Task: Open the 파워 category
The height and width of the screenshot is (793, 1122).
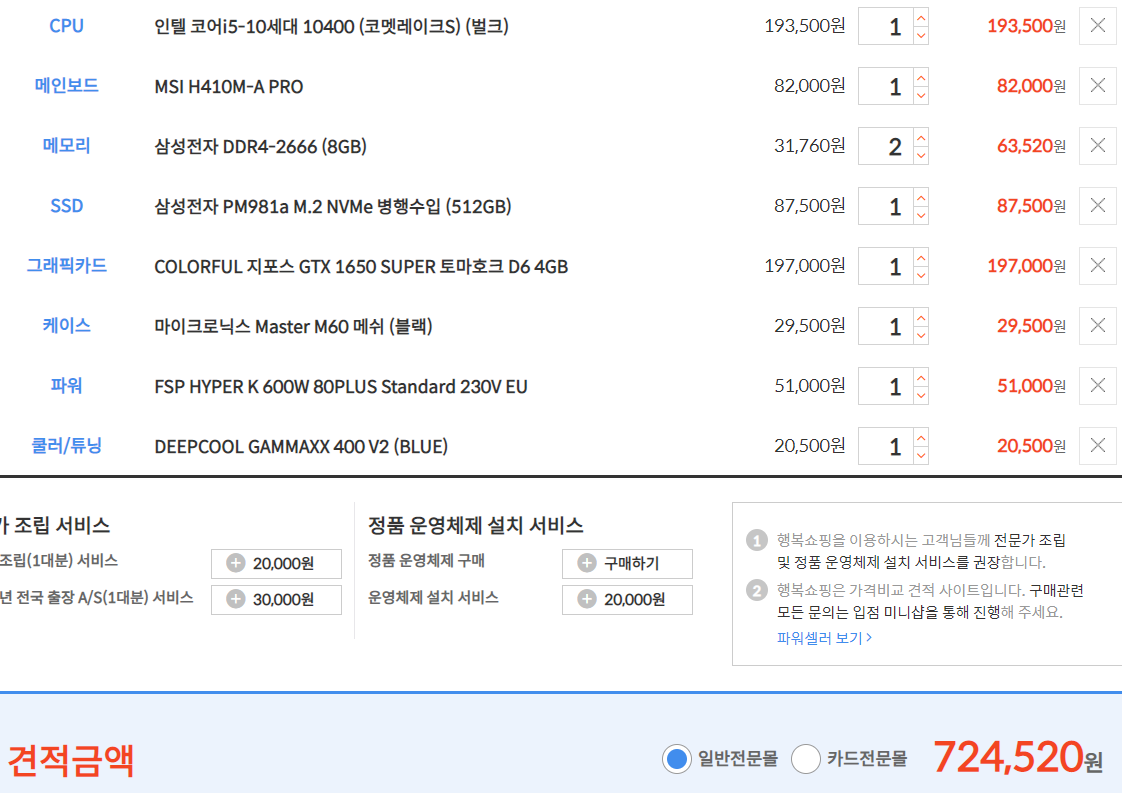Action: point(67,386)
